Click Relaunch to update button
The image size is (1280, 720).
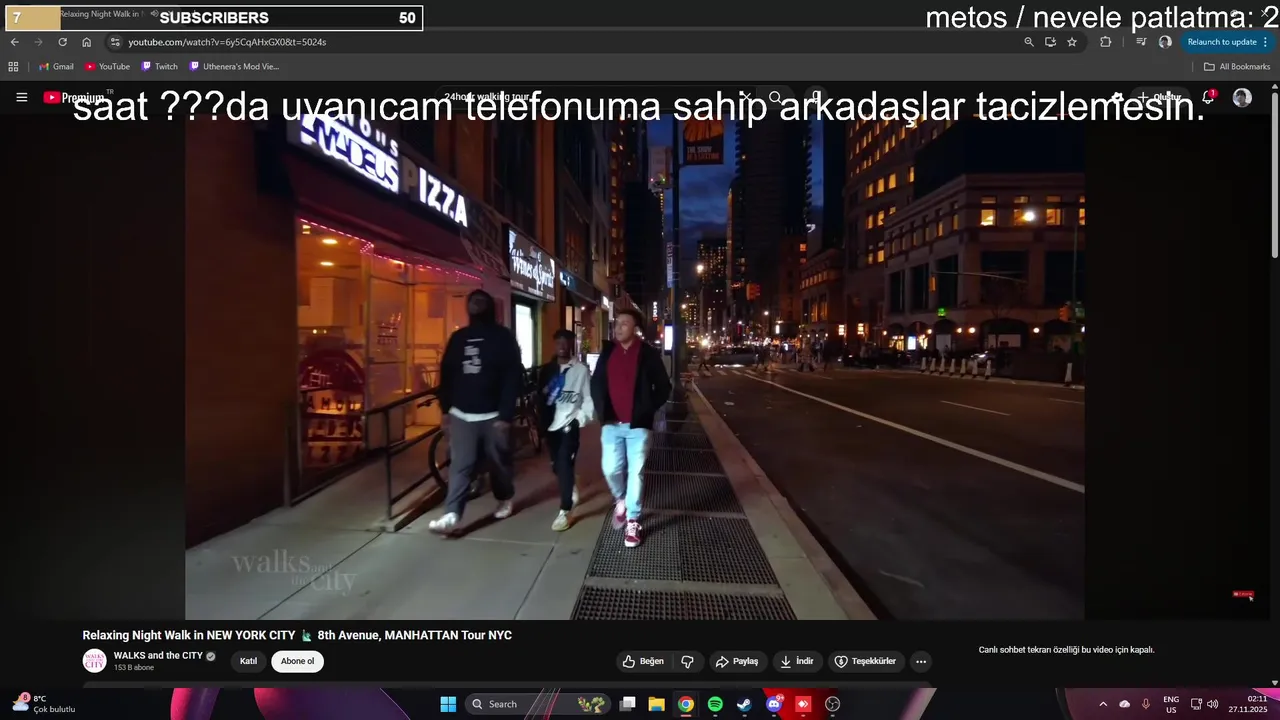1222,42
